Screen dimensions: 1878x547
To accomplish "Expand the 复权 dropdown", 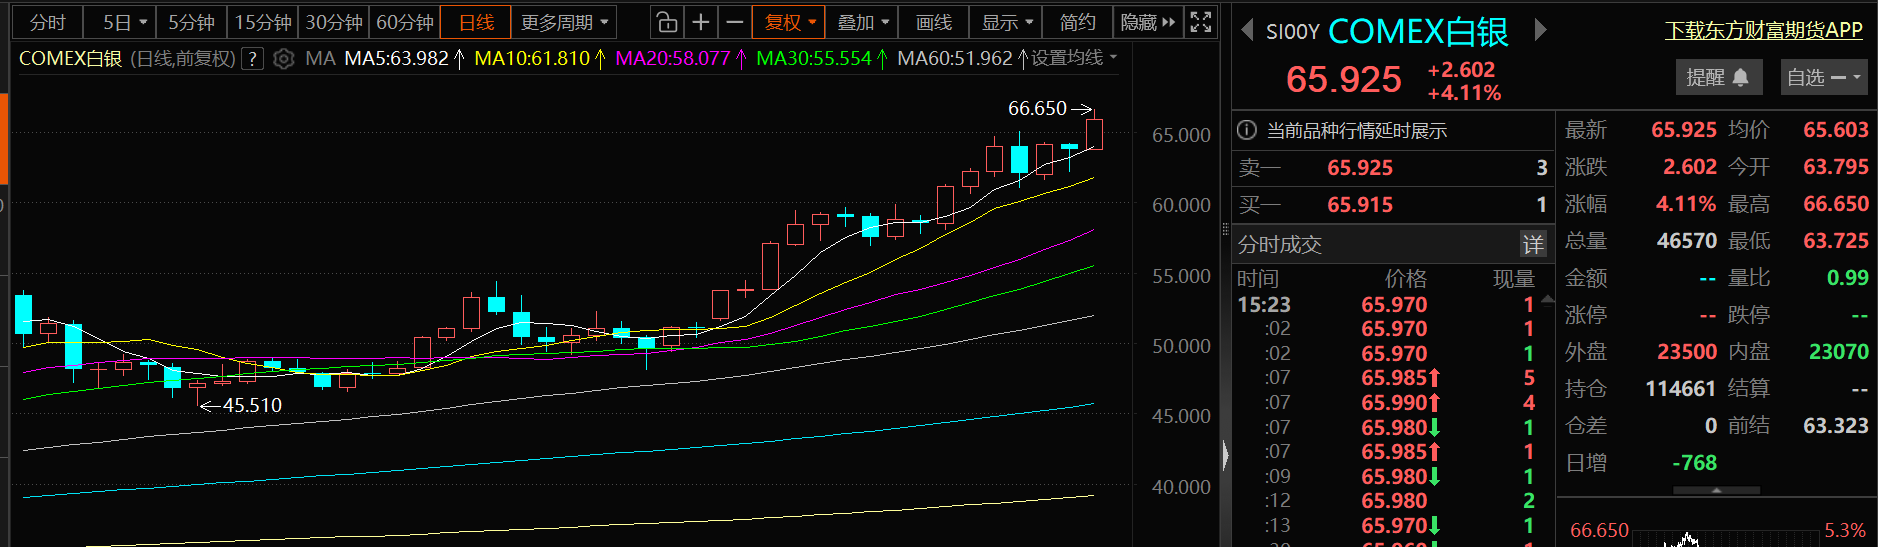I will (790, 22).
